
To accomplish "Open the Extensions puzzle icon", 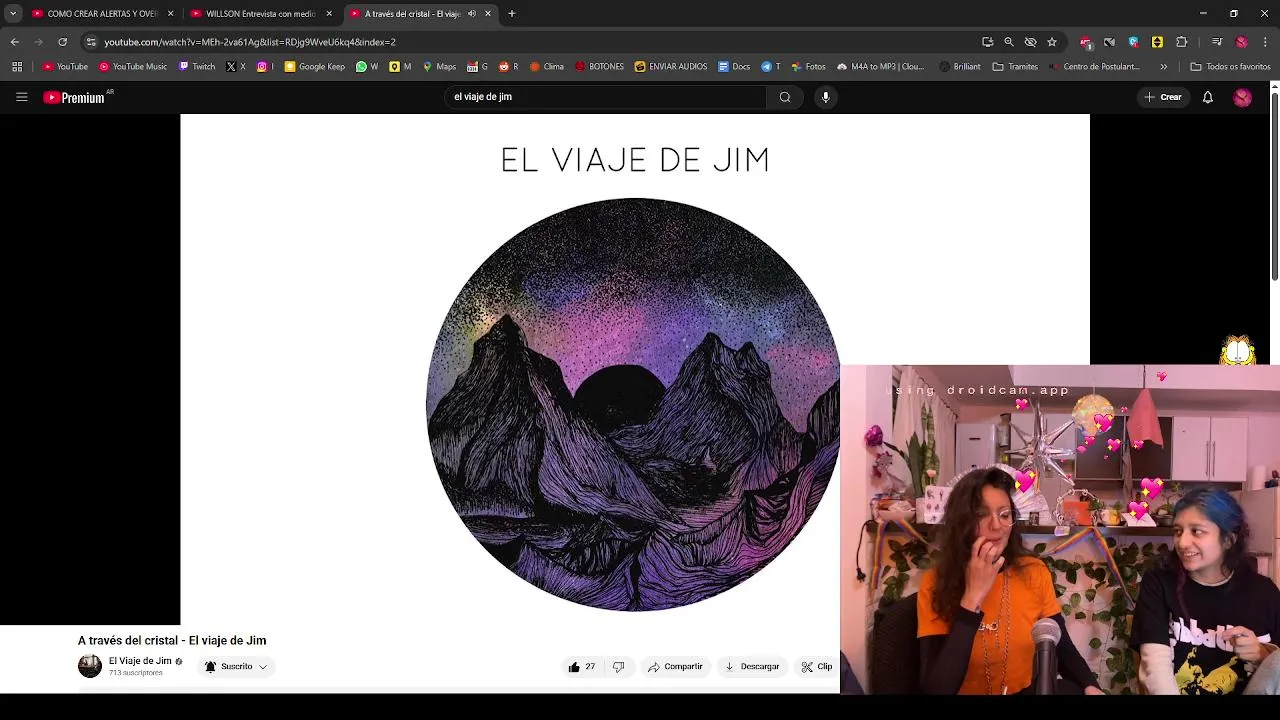I will [x=1182, y=42].
